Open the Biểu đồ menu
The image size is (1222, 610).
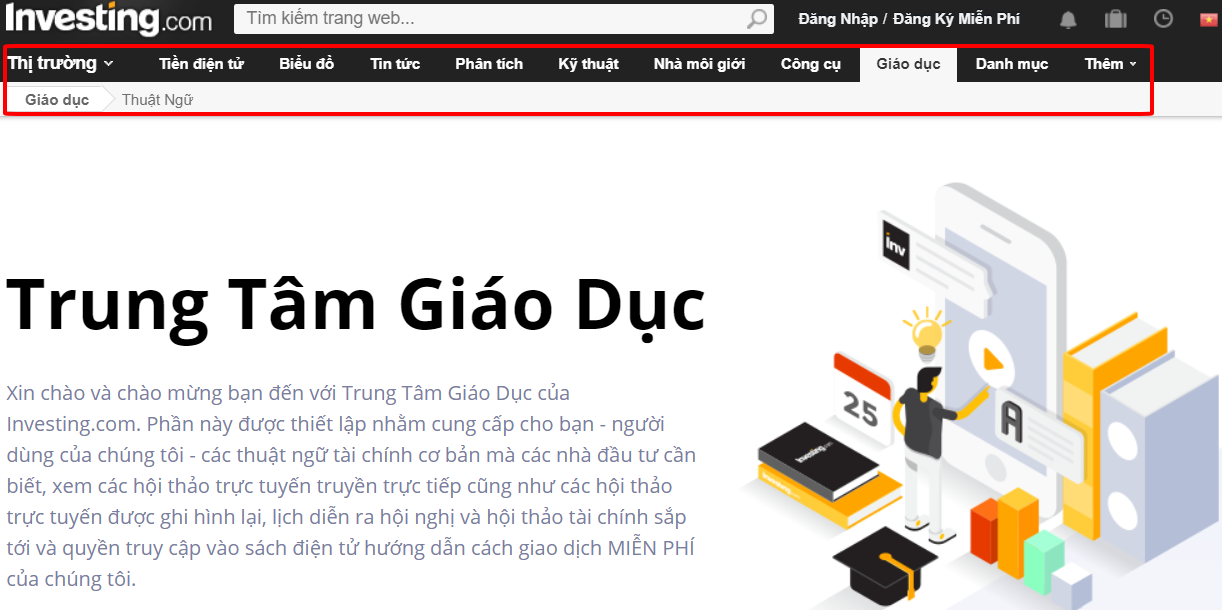point(306,64)
